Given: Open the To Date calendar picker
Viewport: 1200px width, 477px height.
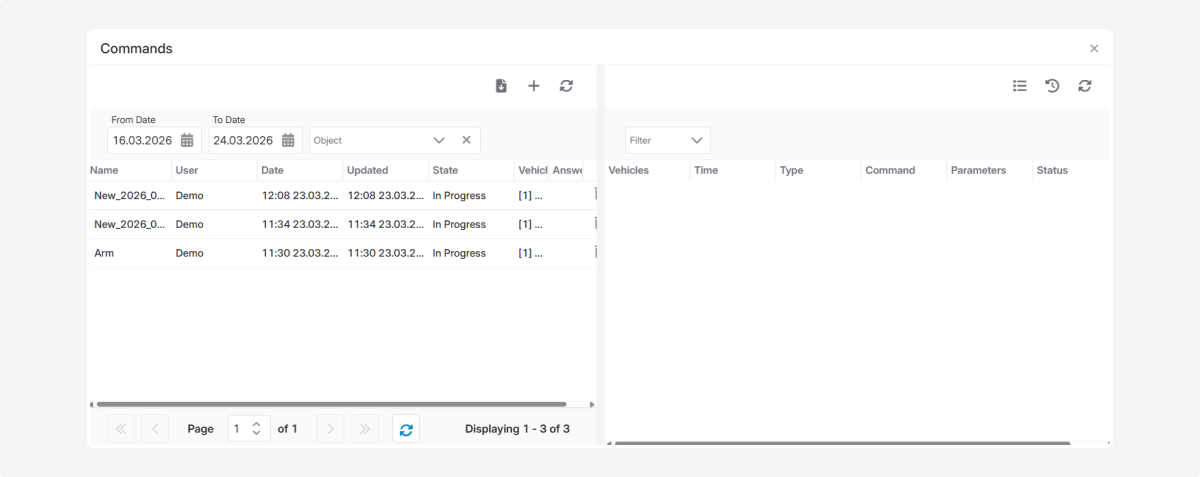Looking at the screenshot, I should 288,141.
